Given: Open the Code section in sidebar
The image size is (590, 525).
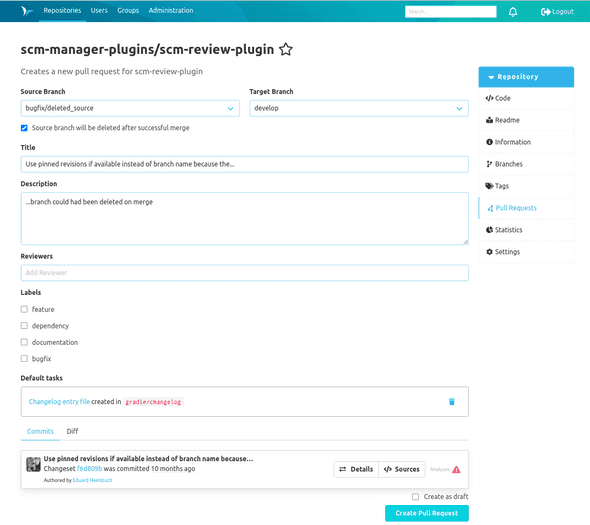Looking at the screenshot, I should (526, 98).
